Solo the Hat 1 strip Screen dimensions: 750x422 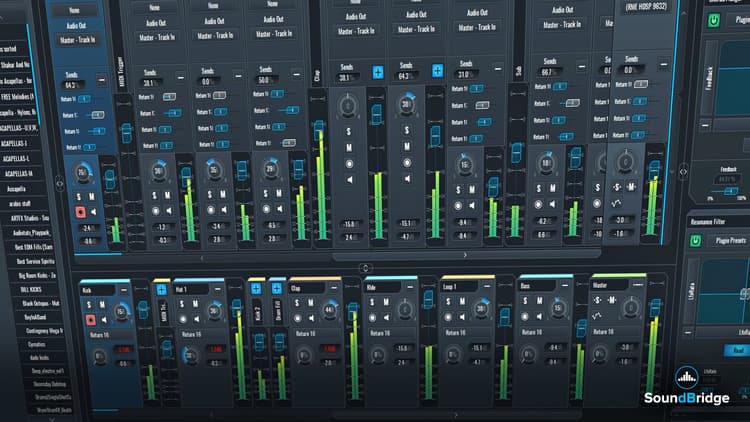pos(182,304)
